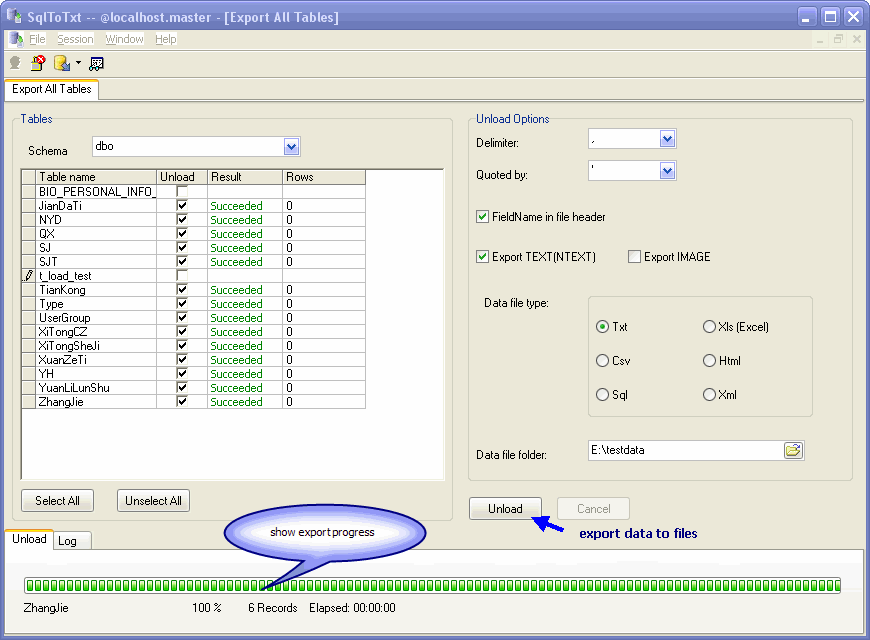Screen dimensions: 870x640
Task: Click the Unselect All button
Action: point(153,501)
